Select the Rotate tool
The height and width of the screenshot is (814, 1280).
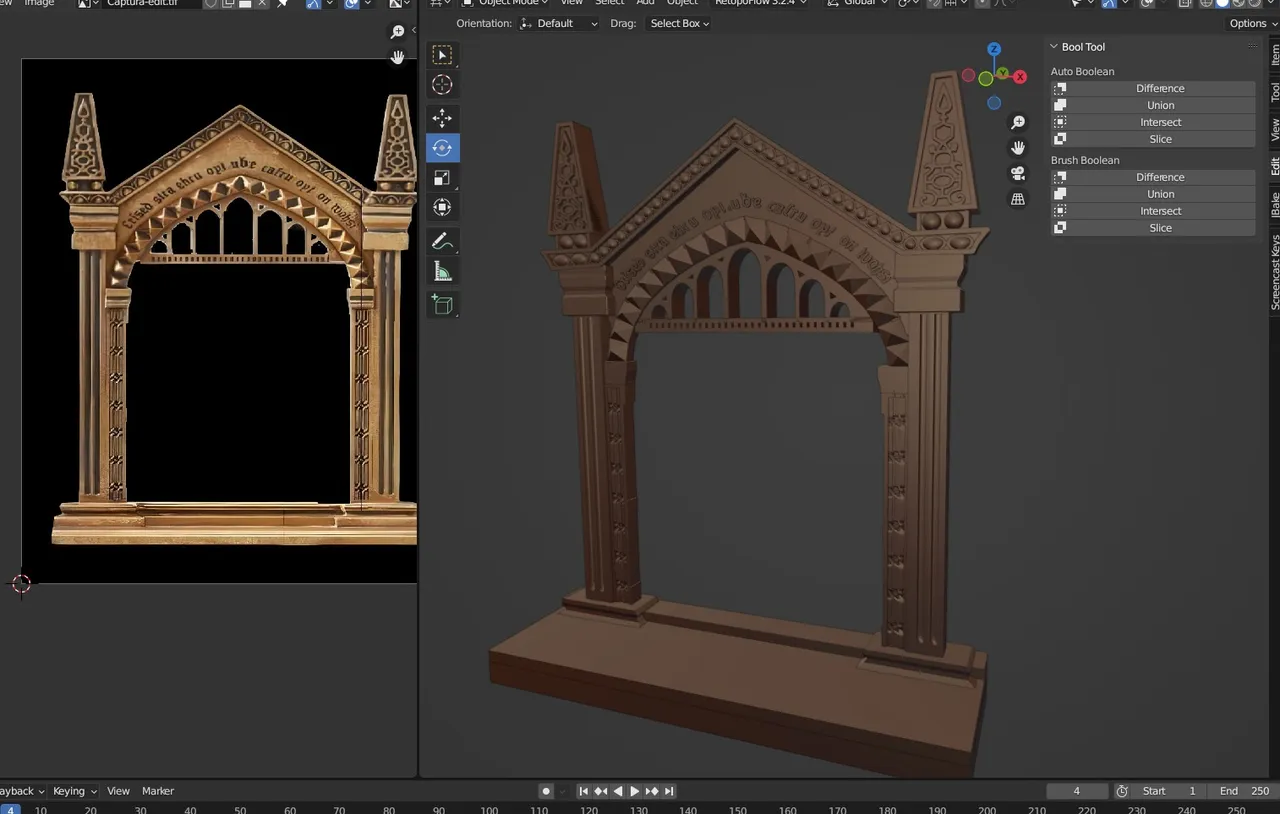pyautogui.click(x=442, y=148)
